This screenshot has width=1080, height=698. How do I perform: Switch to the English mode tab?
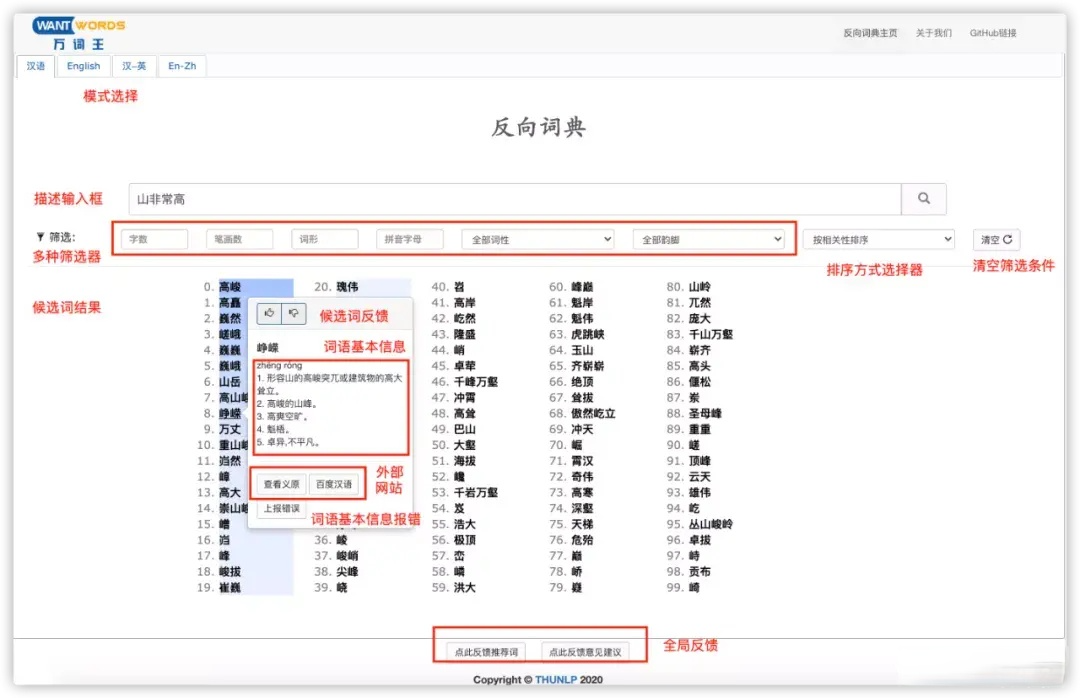click(x=83, y=66)
